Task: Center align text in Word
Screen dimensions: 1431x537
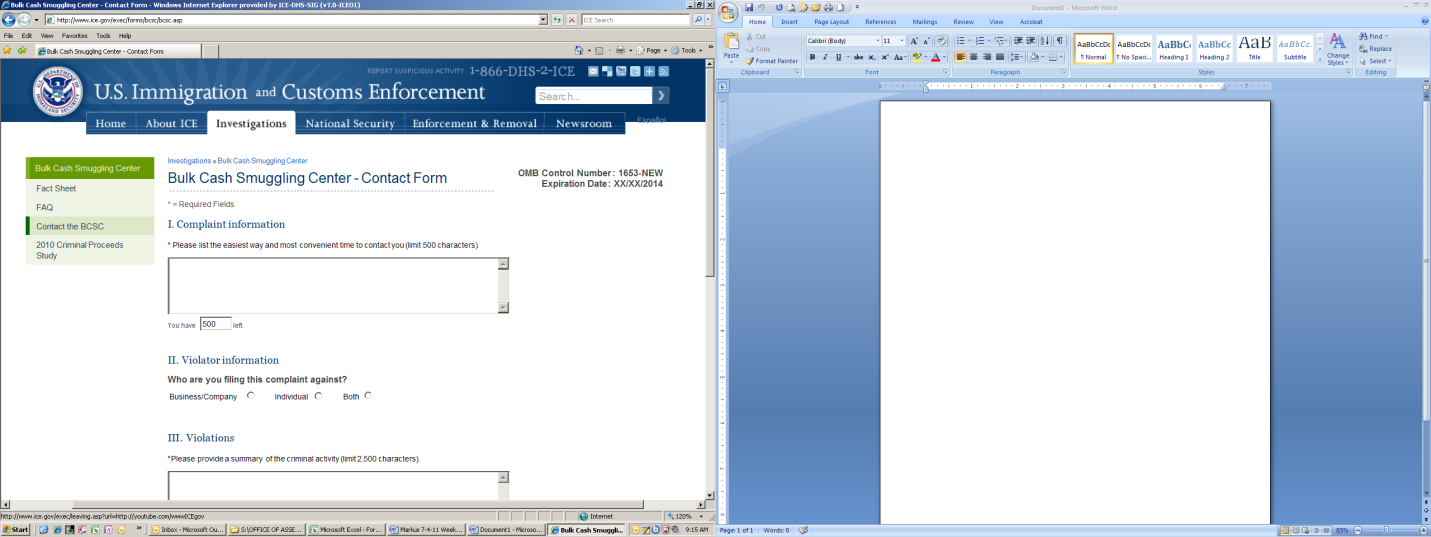Action: (973, 57)
